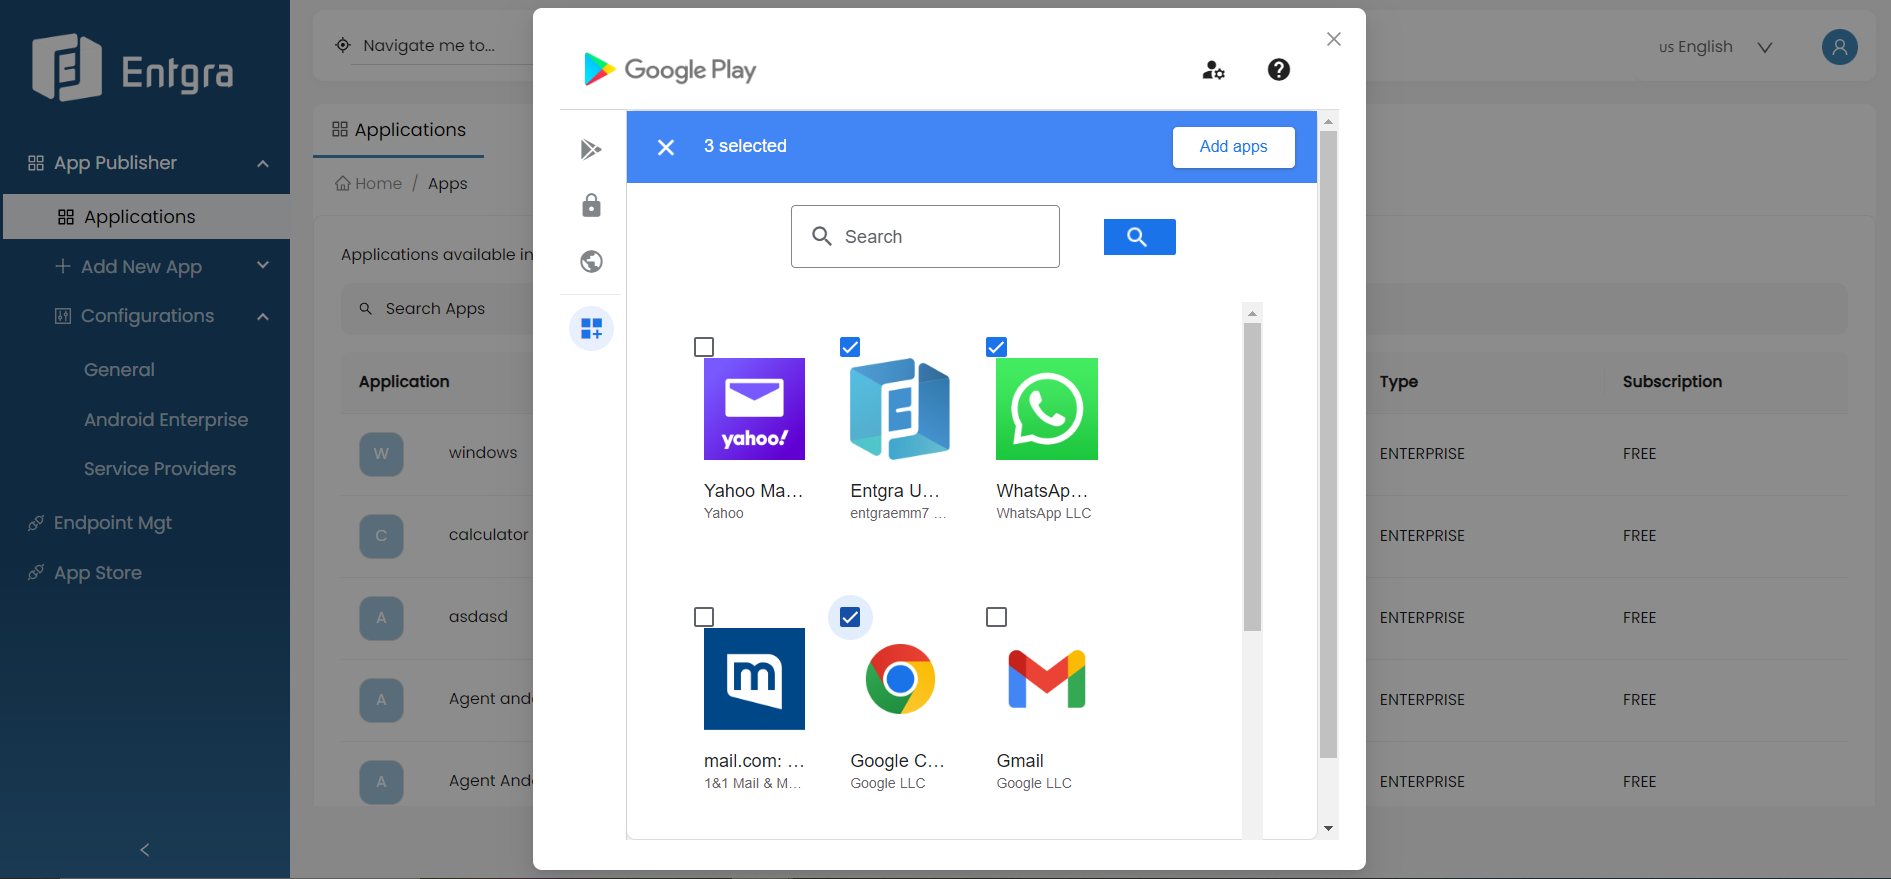Click the windows app avatar W
The width and height of the screenshot is (1891, 879).
[381, 454]
